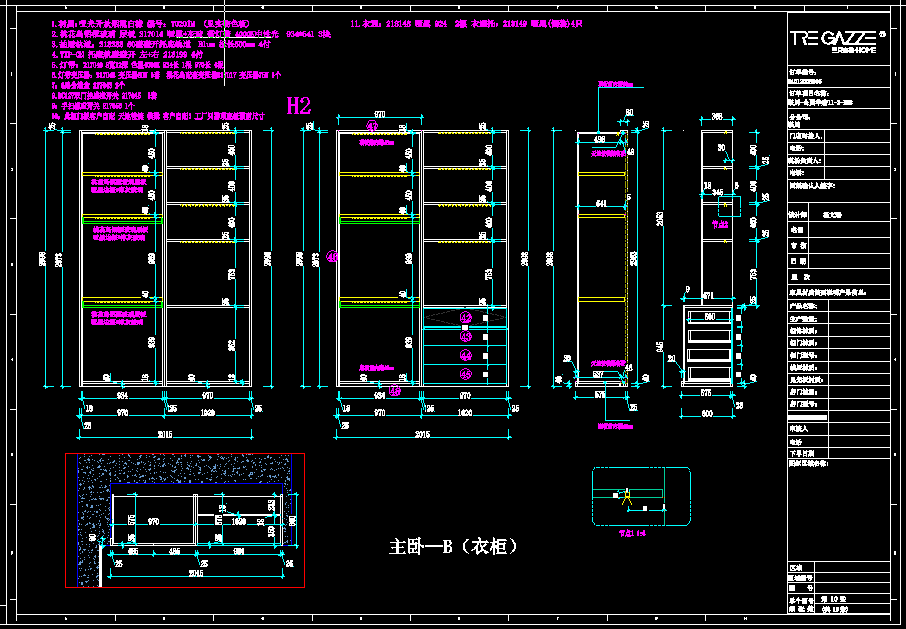Click the rounded dashed node detail frame
Screen dimensions: 906x629
(641, 497)
